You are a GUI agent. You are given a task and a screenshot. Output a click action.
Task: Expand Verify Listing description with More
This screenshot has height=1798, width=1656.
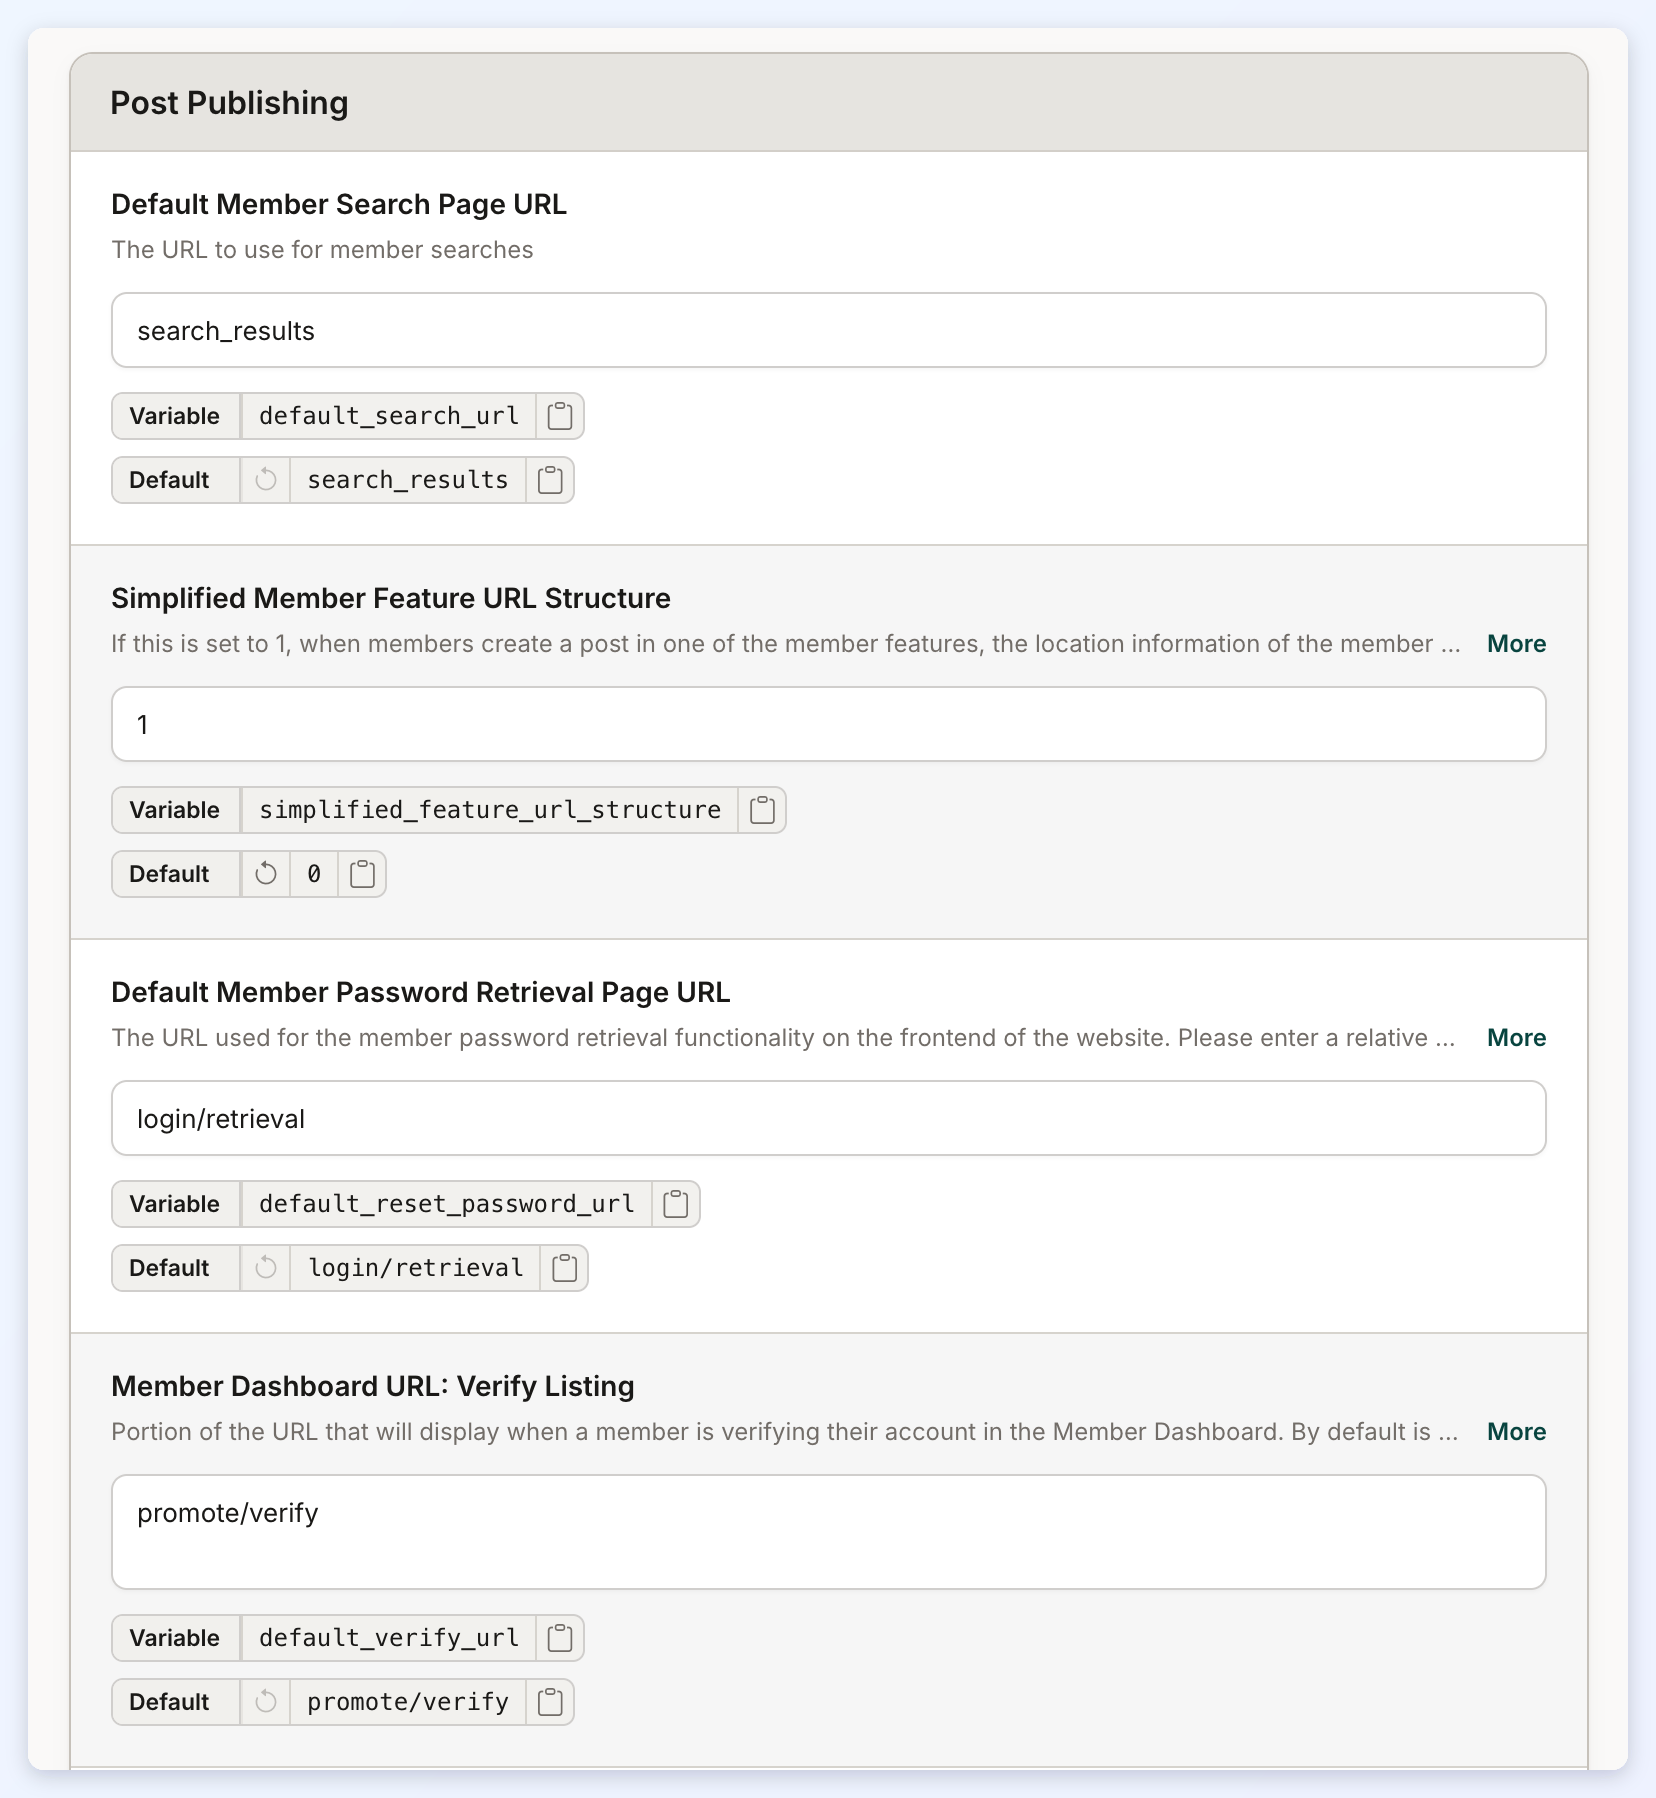coord(1516,1432)
